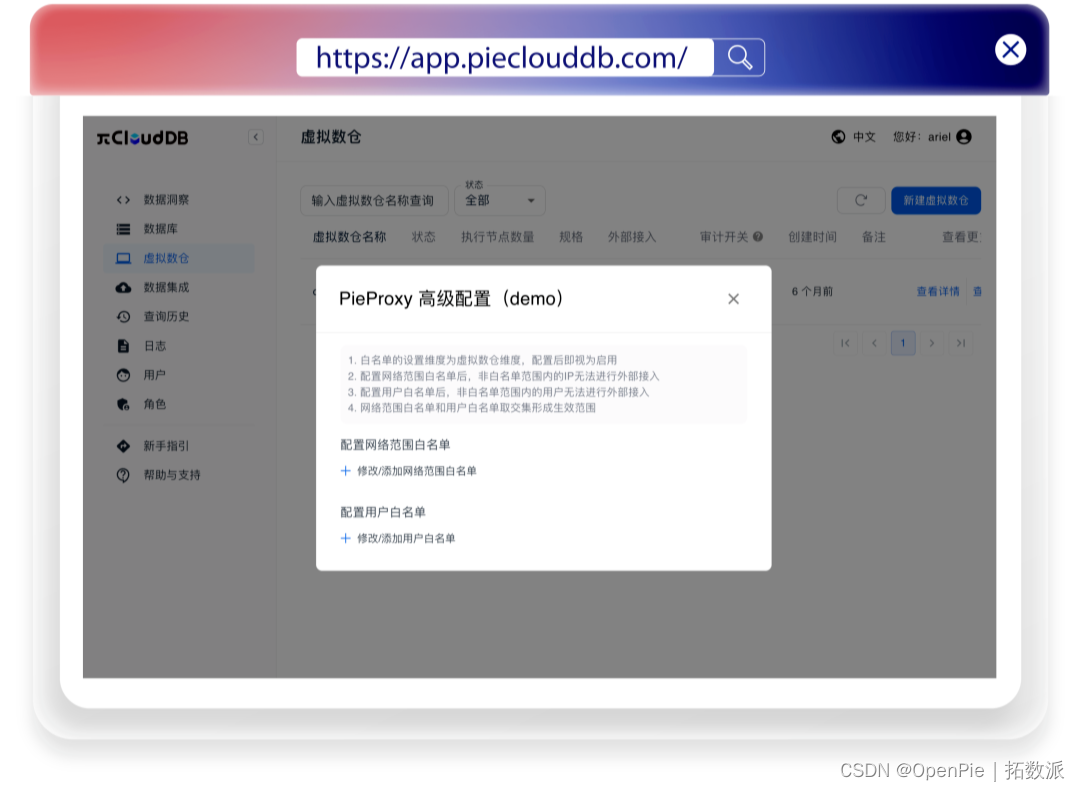Close the PieProxy 高级配置 dialog
1080x791 pixels.
(734, 299)
